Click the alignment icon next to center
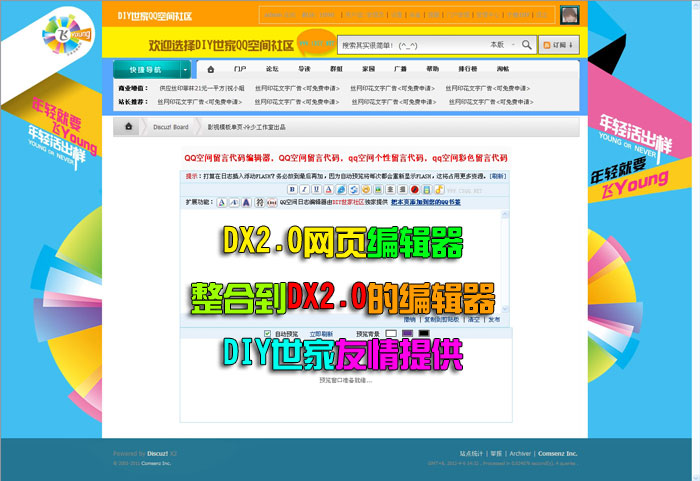This screenshot has width=700, height=481. 402,189
